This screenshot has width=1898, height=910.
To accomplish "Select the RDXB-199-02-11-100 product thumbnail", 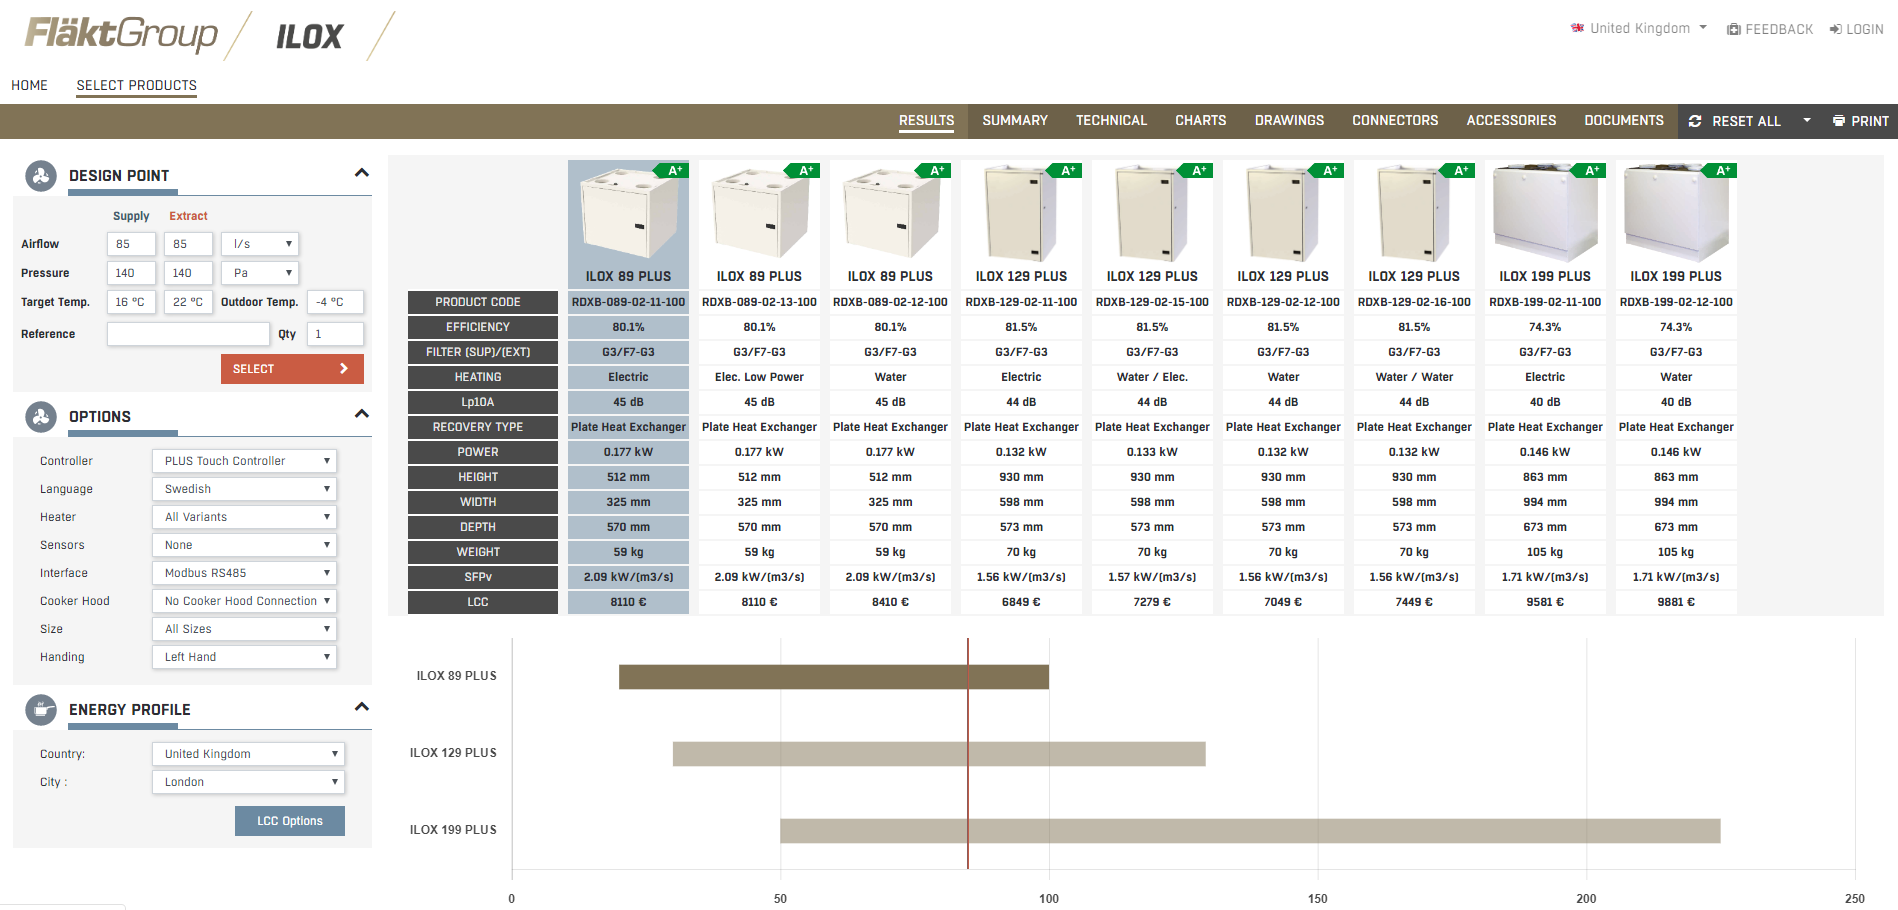I will 1545,213.
